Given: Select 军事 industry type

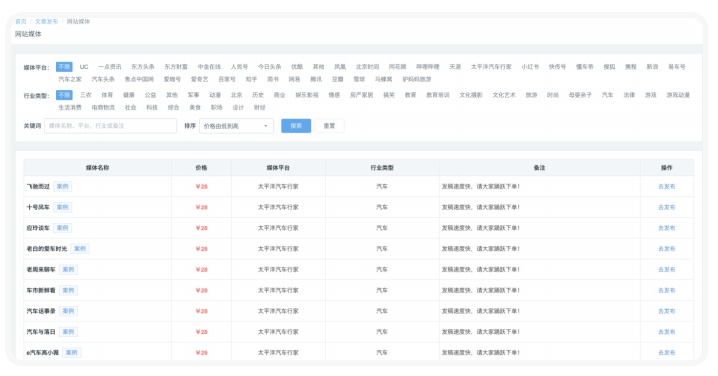Looking at the screenshot, I should pos(193,95).
